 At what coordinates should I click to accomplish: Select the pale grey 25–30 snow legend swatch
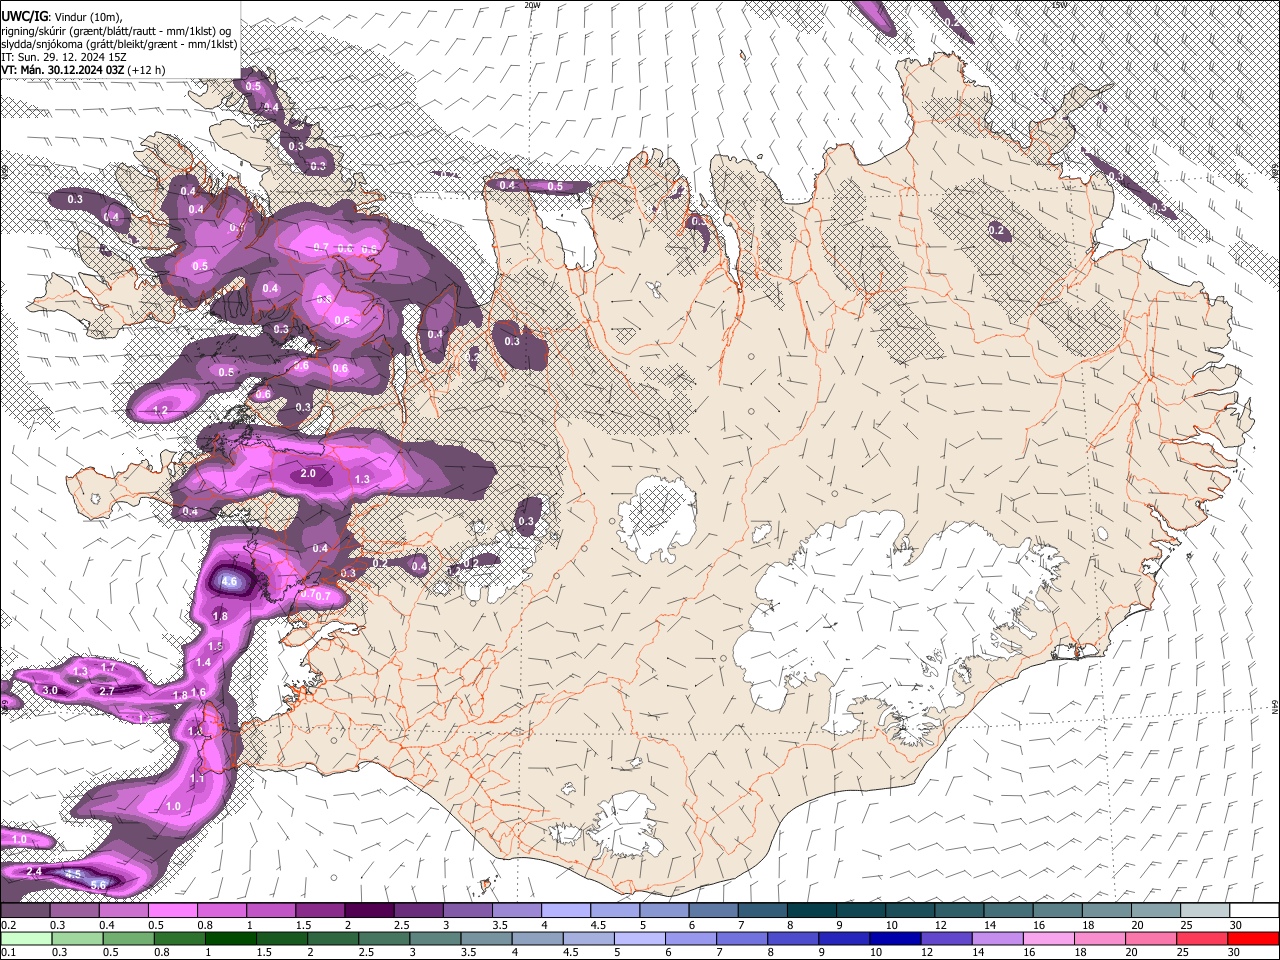[x=1206, y=911]
